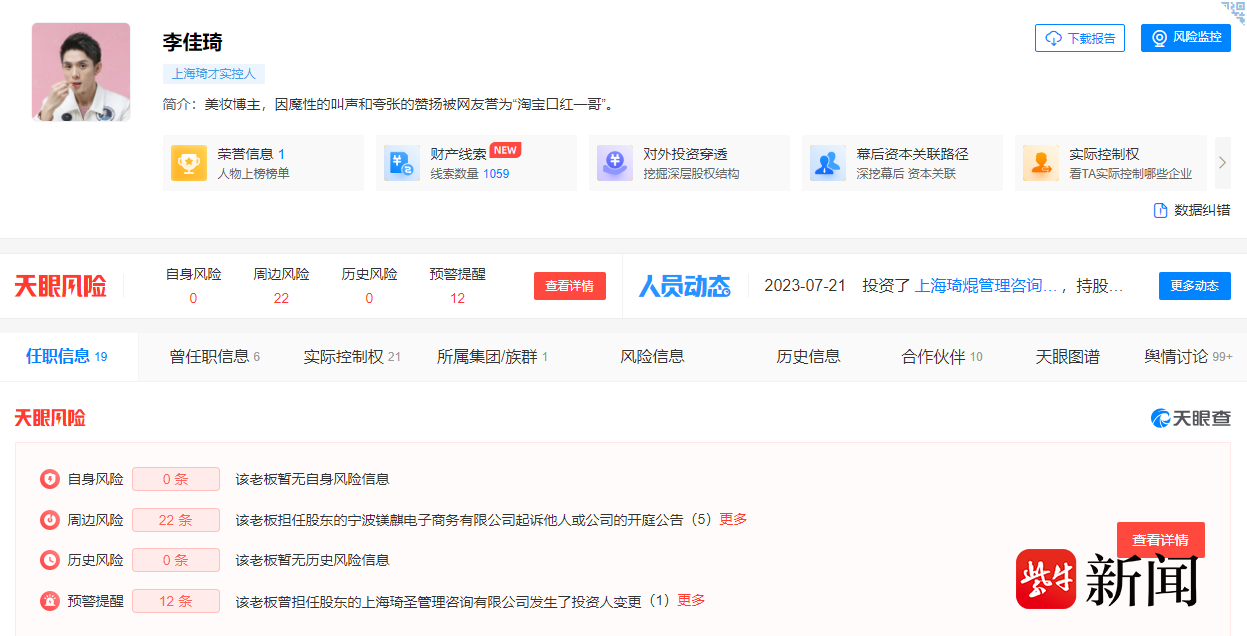The image size is (1247, 636).
Task: Click 周边风险 count 22 in summary
Action: (x=281, y=298)
